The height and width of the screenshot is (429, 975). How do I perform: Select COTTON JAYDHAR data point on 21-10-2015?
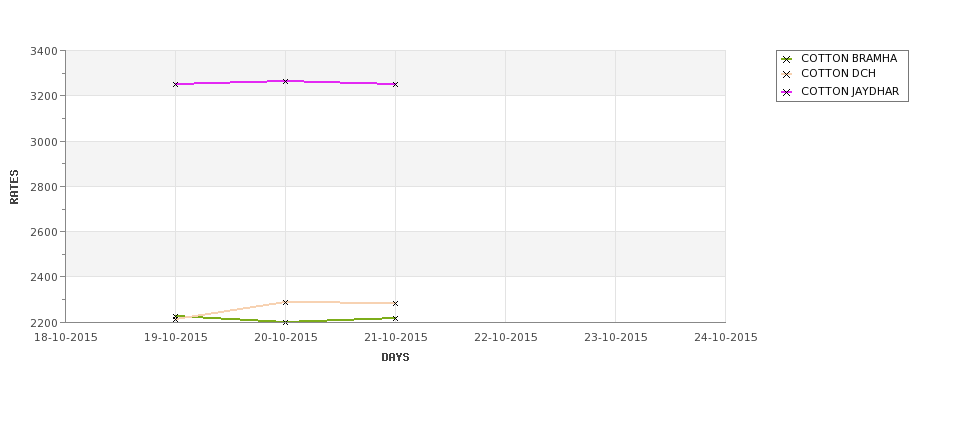[x=395, y=85]
